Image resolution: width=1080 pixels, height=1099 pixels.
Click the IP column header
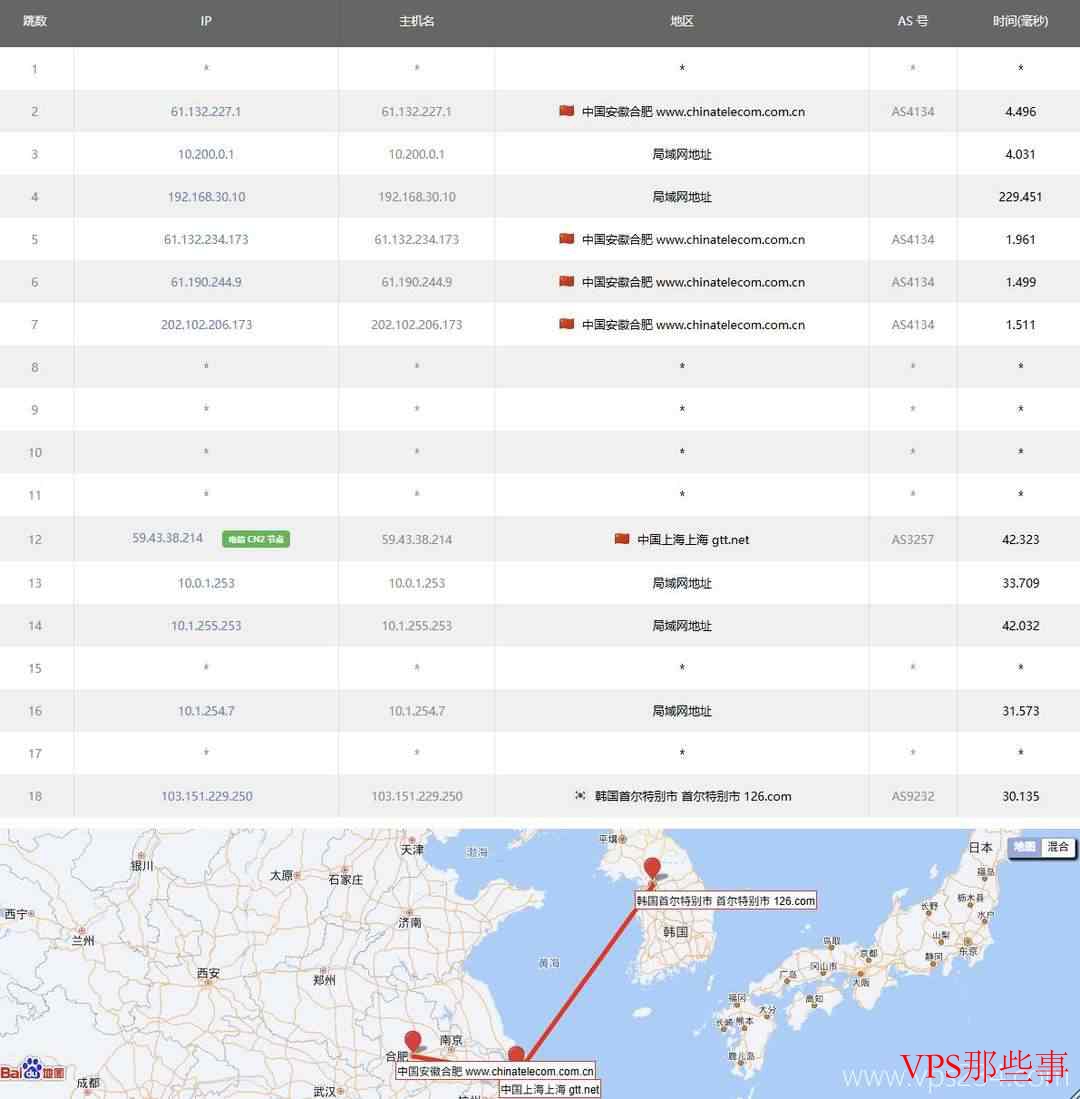pyautogui.click(x=206, y=21)
